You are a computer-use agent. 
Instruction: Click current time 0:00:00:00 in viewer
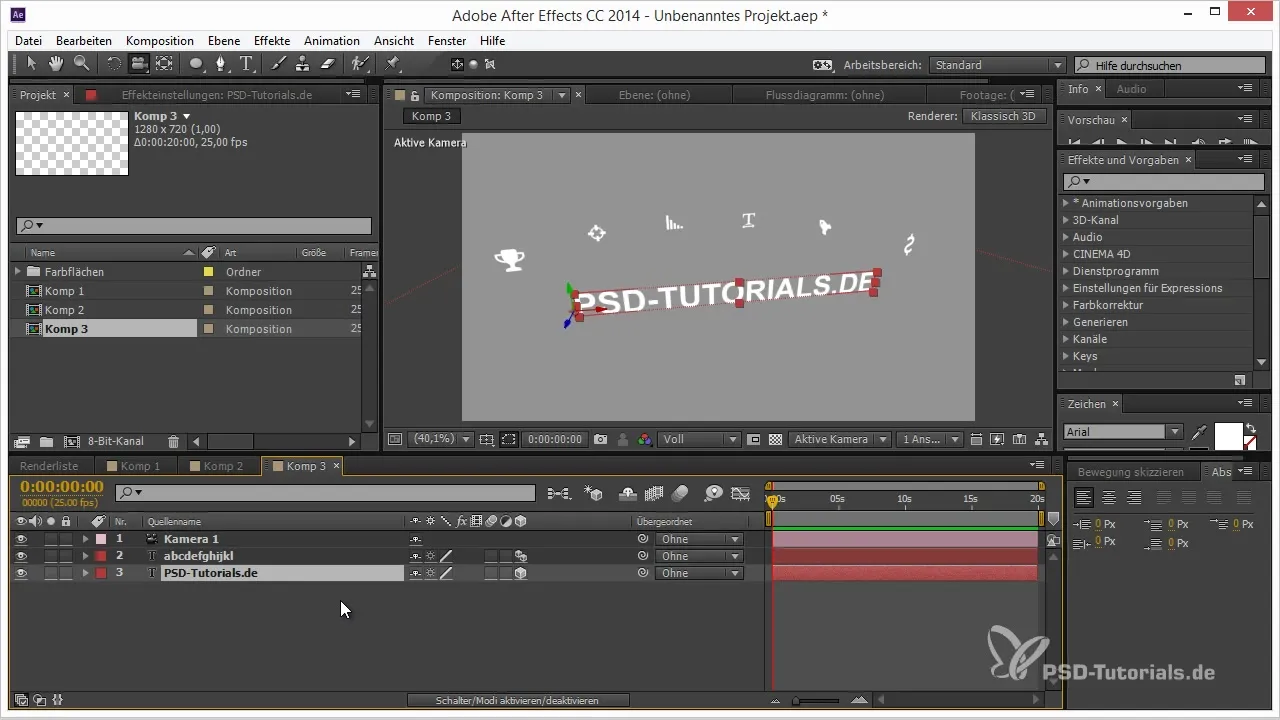555,439
